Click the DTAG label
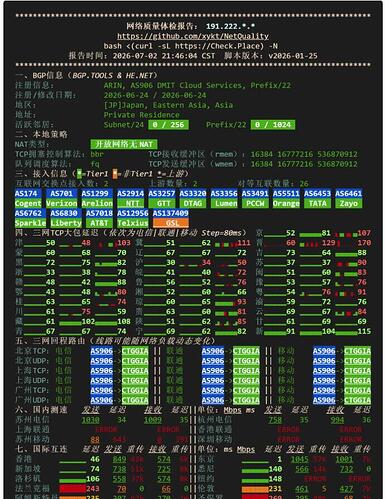This screenshot has width=385, height=499. click(x=193, y=203)
